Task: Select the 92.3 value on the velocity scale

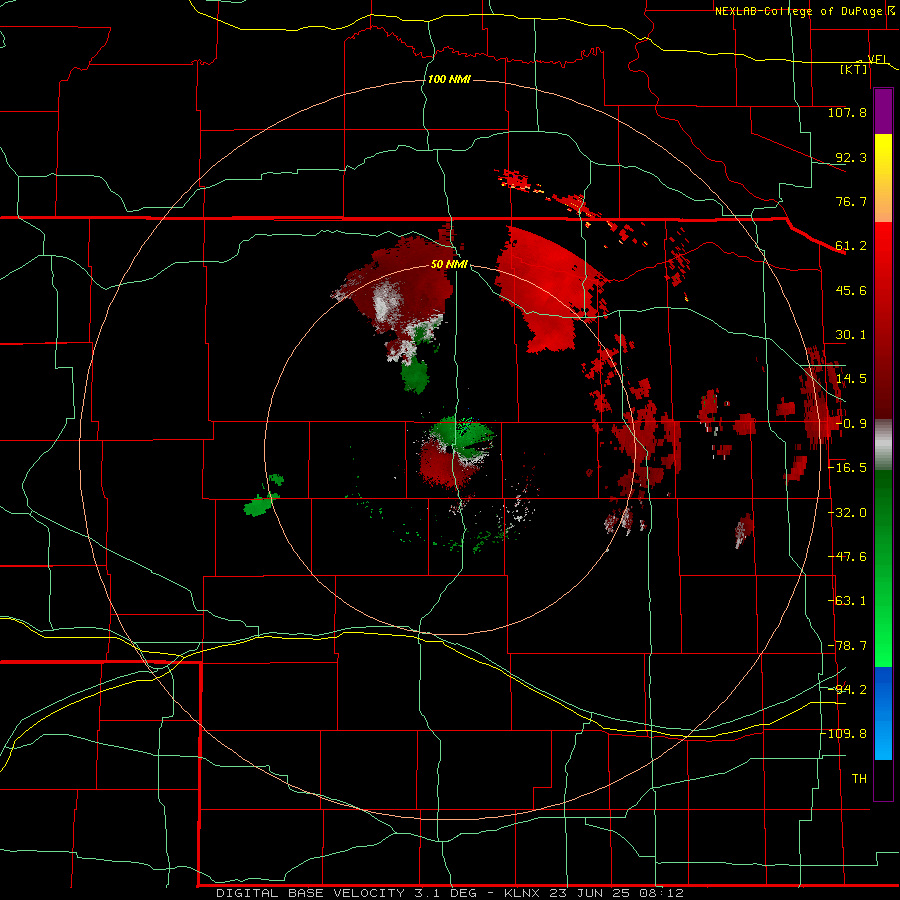Action: [851, 157]
